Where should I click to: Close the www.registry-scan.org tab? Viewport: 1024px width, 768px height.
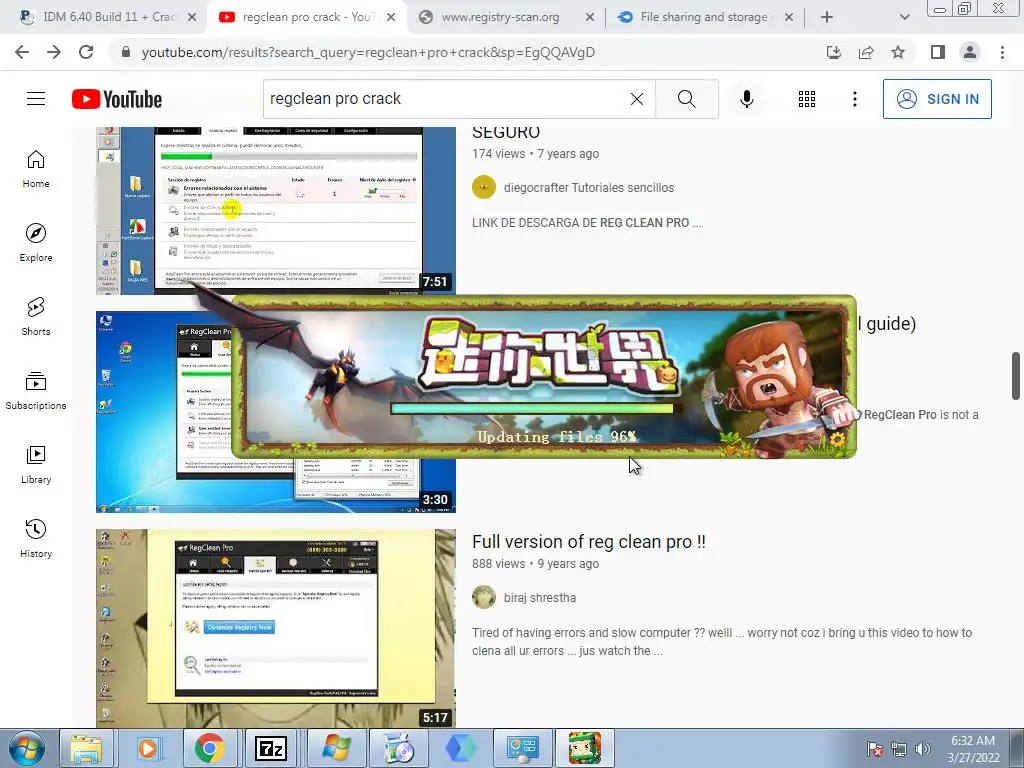point(590,17)
